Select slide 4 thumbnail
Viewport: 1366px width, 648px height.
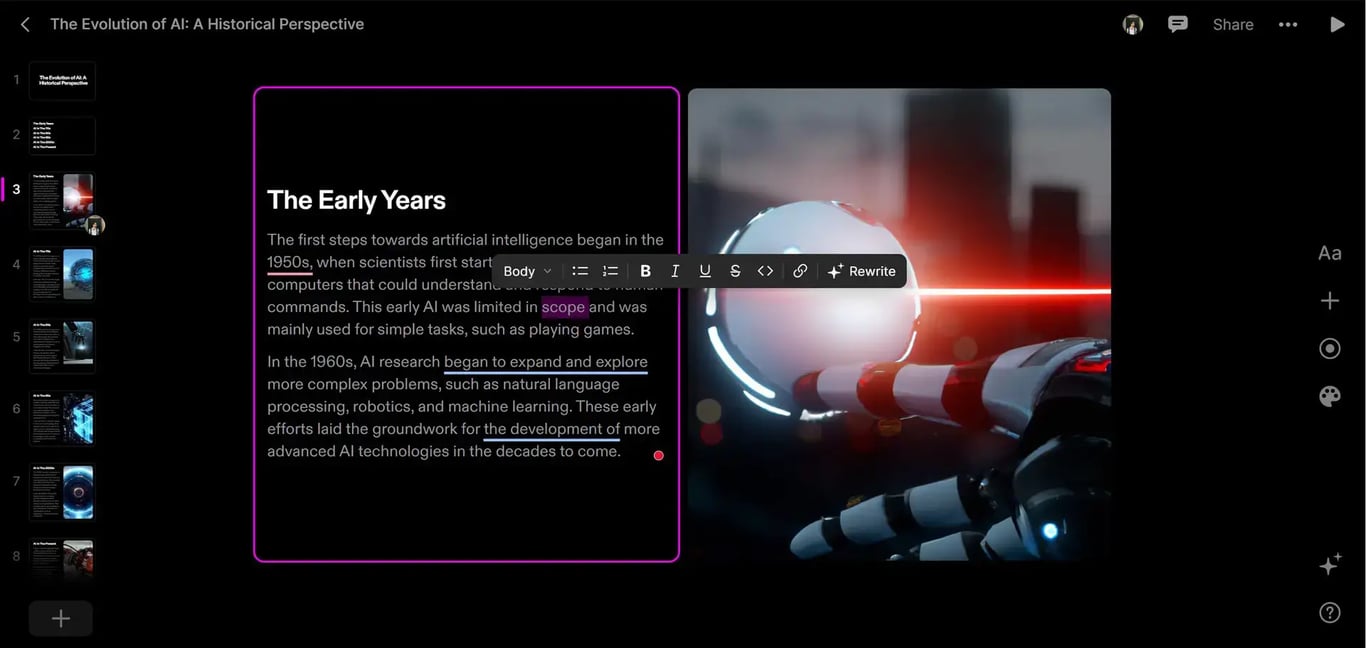coord(63,273)
